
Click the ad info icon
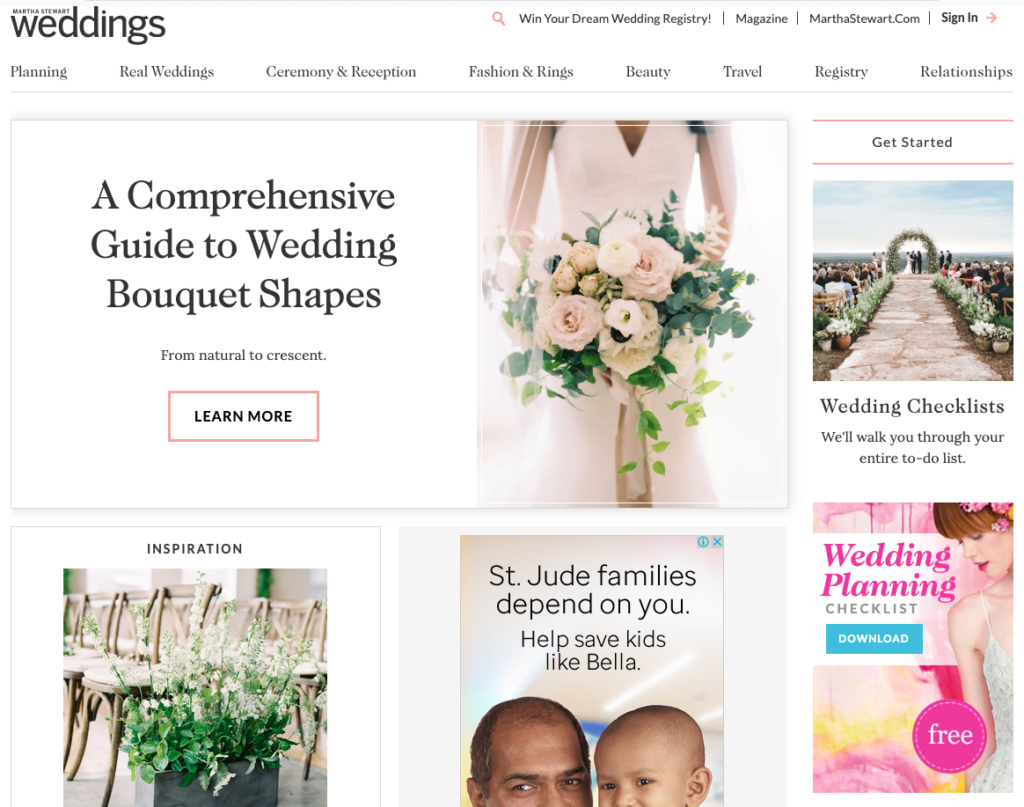[703, 542]
